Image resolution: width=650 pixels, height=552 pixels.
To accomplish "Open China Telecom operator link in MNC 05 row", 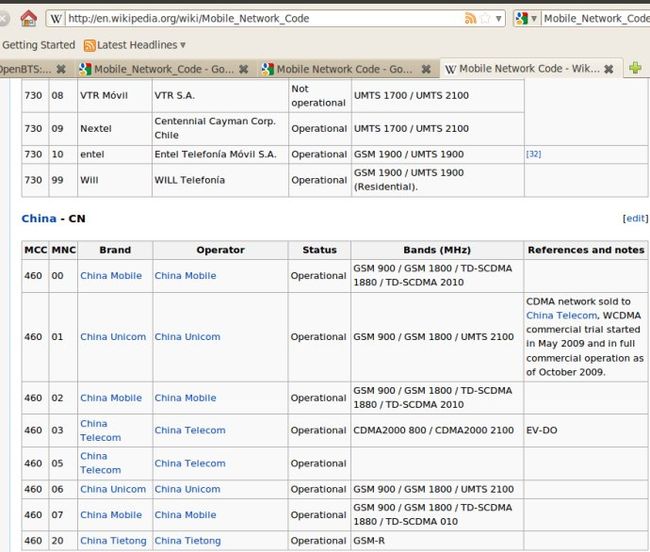I will click(190, 463).
